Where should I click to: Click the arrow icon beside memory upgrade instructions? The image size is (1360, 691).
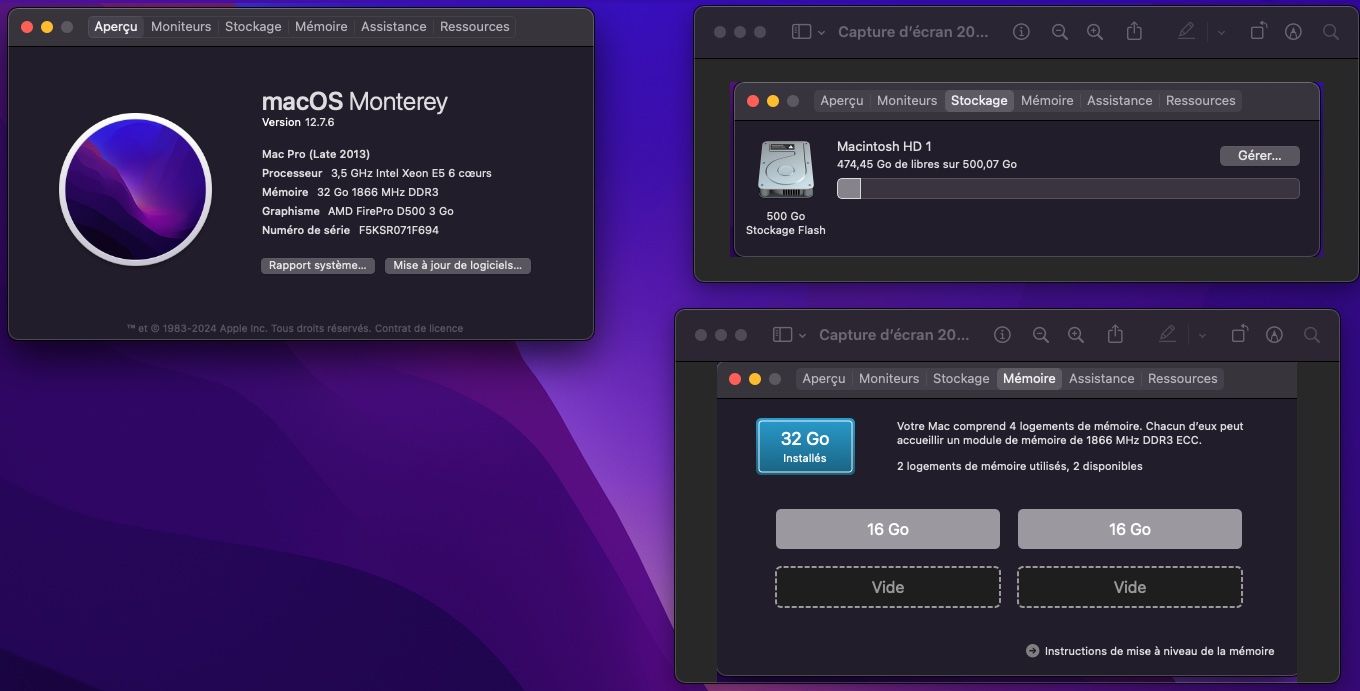[1033, 651]
